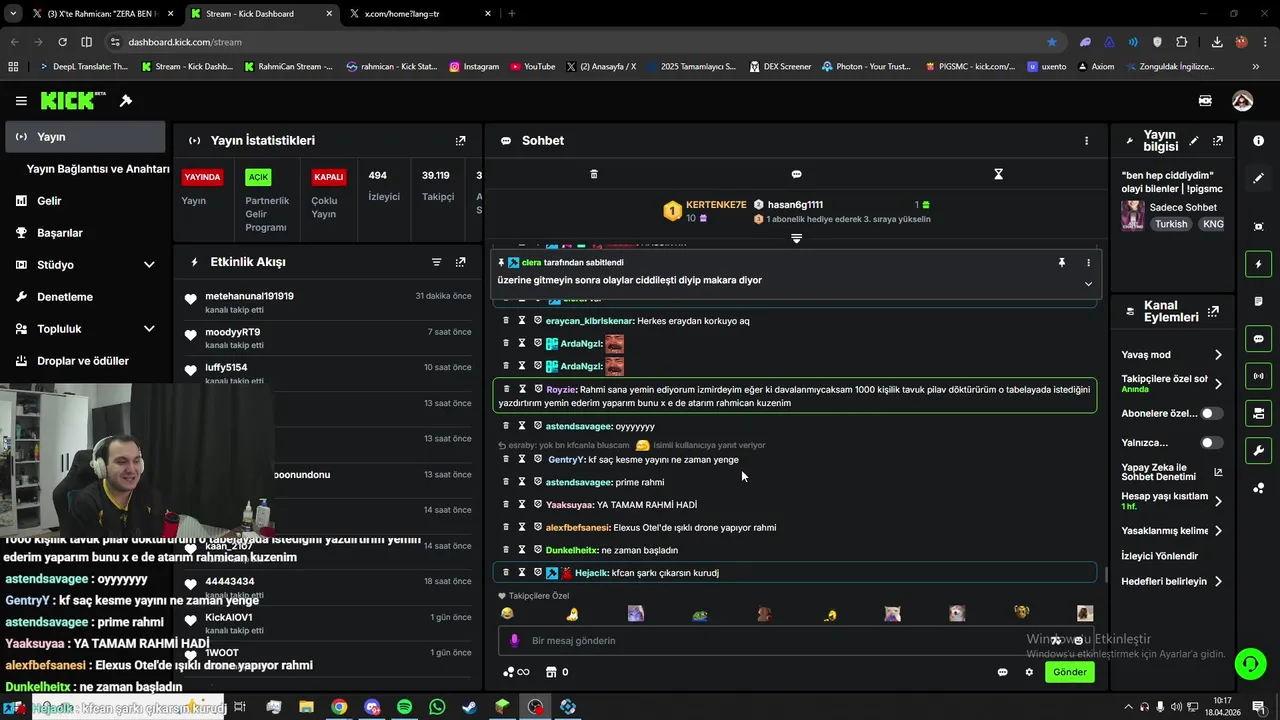This screenshot has width=1280, height=720.
Task: Toggle the Abonelere özel switch
Action: pos(1211,413)
